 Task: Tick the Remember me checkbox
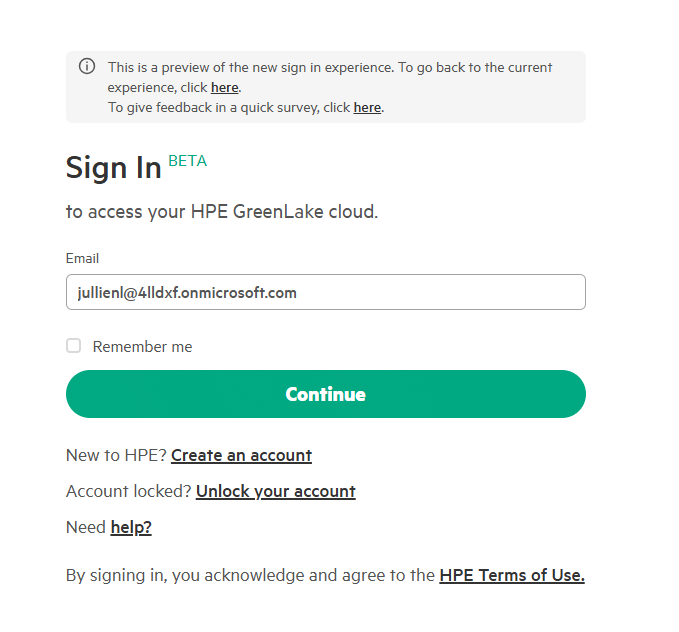[73, 346]
